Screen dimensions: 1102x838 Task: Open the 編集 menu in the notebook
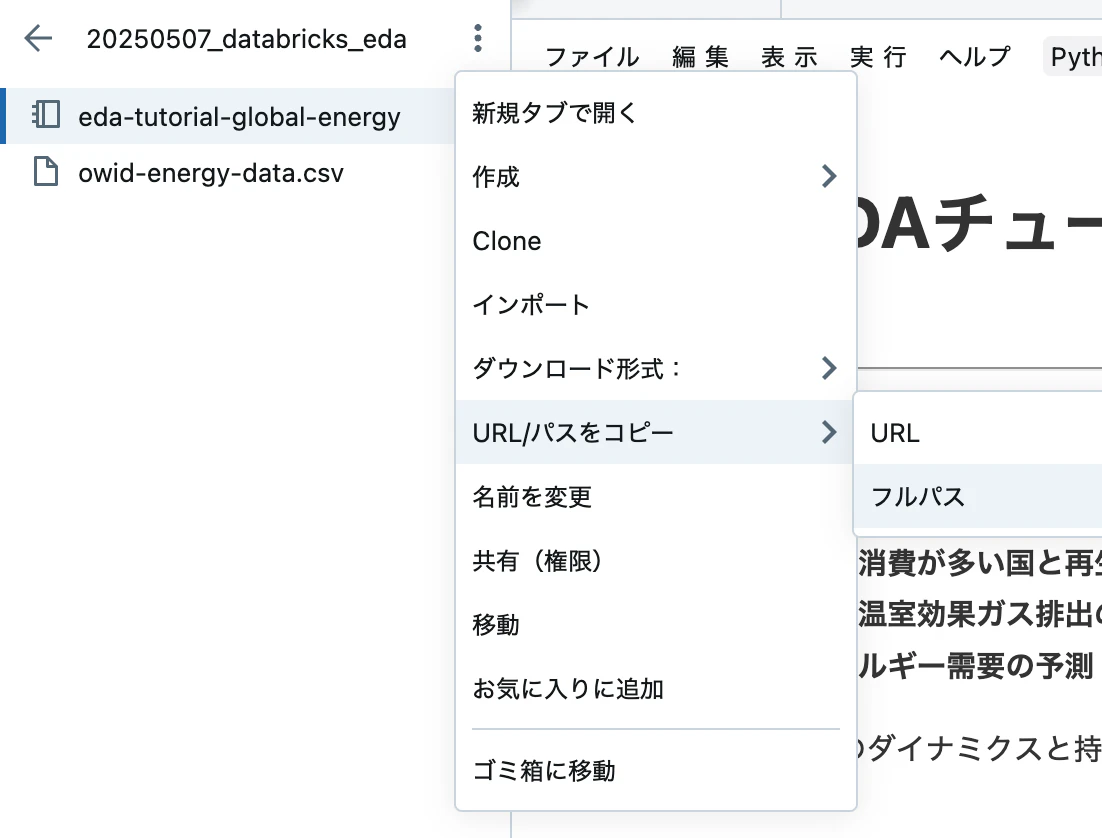coord(700,57)
